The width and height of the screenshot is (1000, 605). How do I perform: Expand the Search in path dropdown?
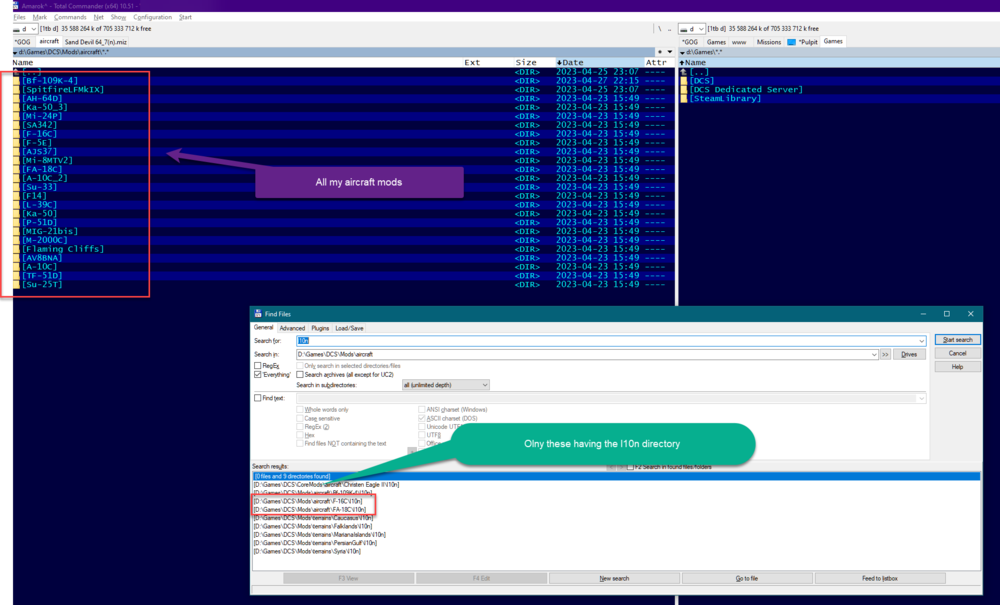[x=874, y=354]
